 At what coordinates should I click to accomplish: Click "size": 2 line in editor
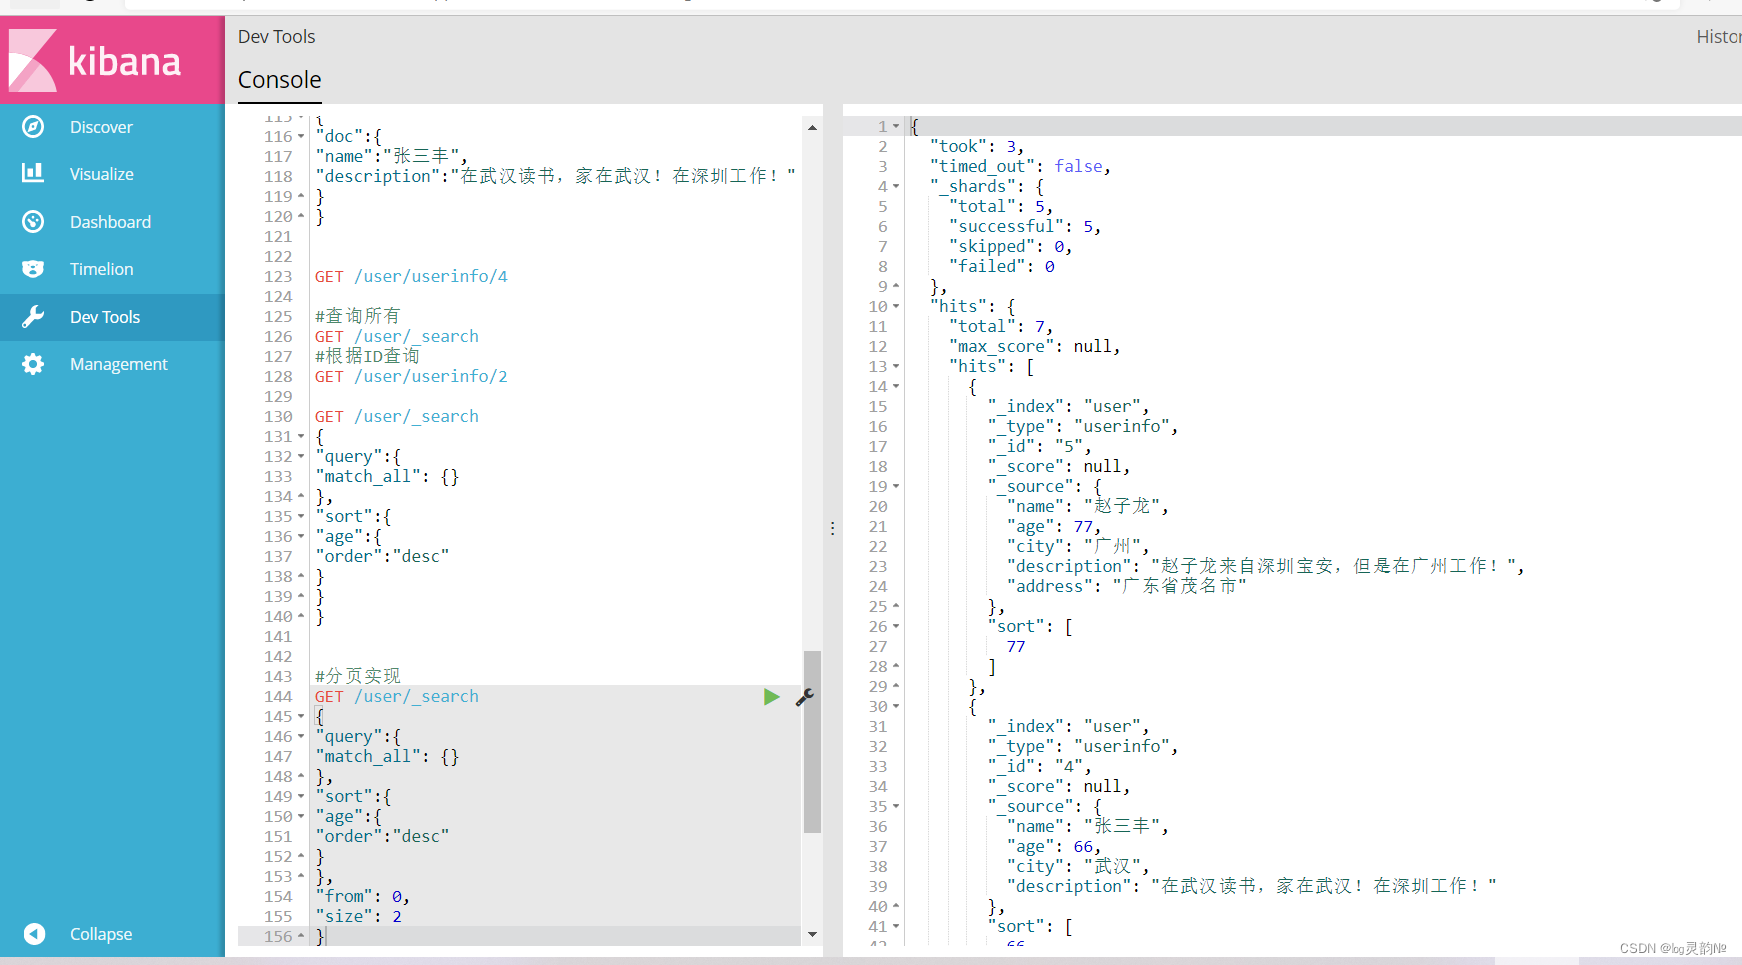point(358,916)
